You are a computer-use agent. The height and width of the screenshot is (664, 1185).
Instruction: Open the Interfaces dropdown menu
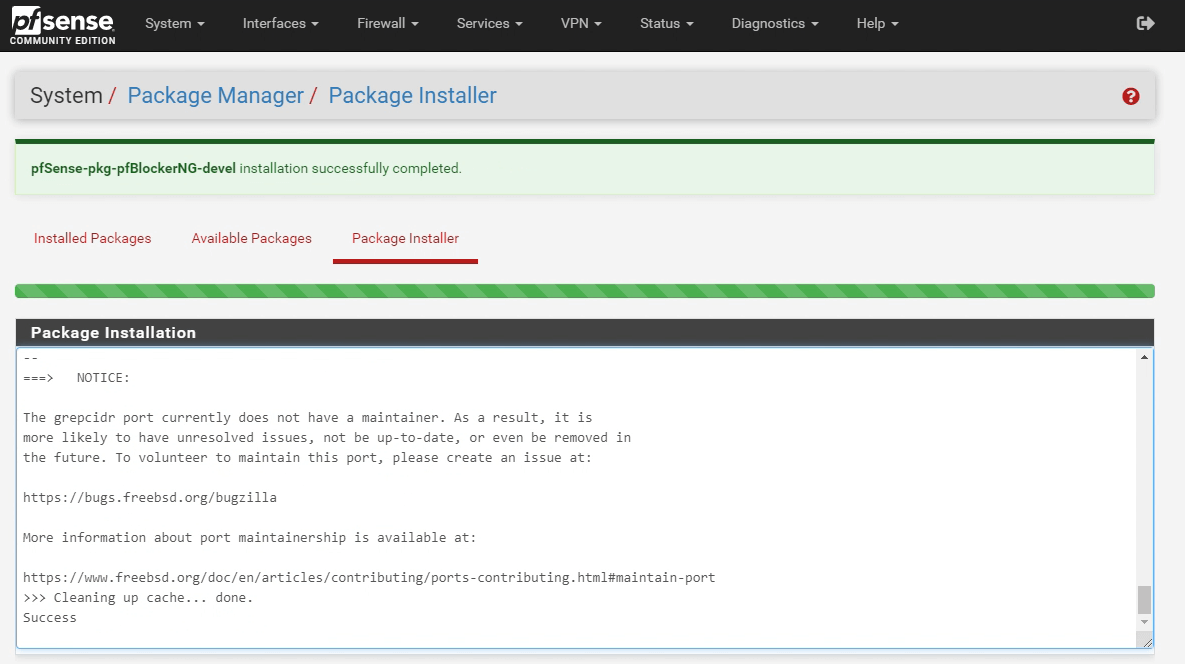click(280, 23)
